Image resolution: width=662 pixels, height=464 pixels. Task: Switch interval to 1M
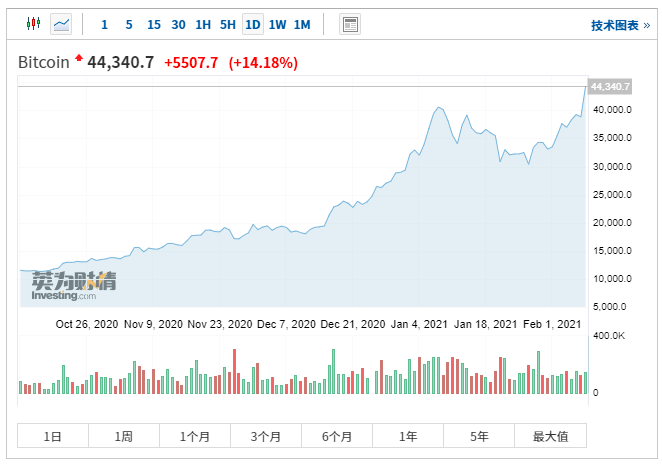point(302,24)
